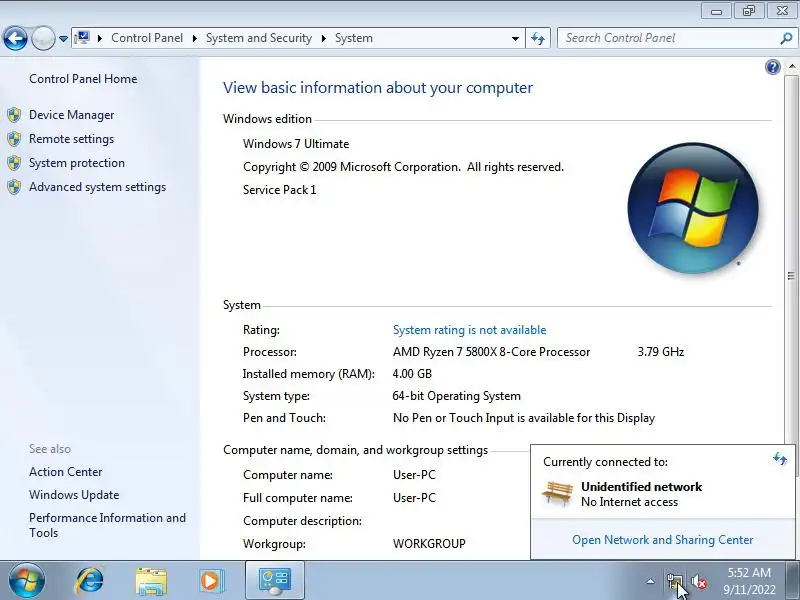Open Windows Explorer from the taskbar
The image size is (800, 600).
[151, 581]
